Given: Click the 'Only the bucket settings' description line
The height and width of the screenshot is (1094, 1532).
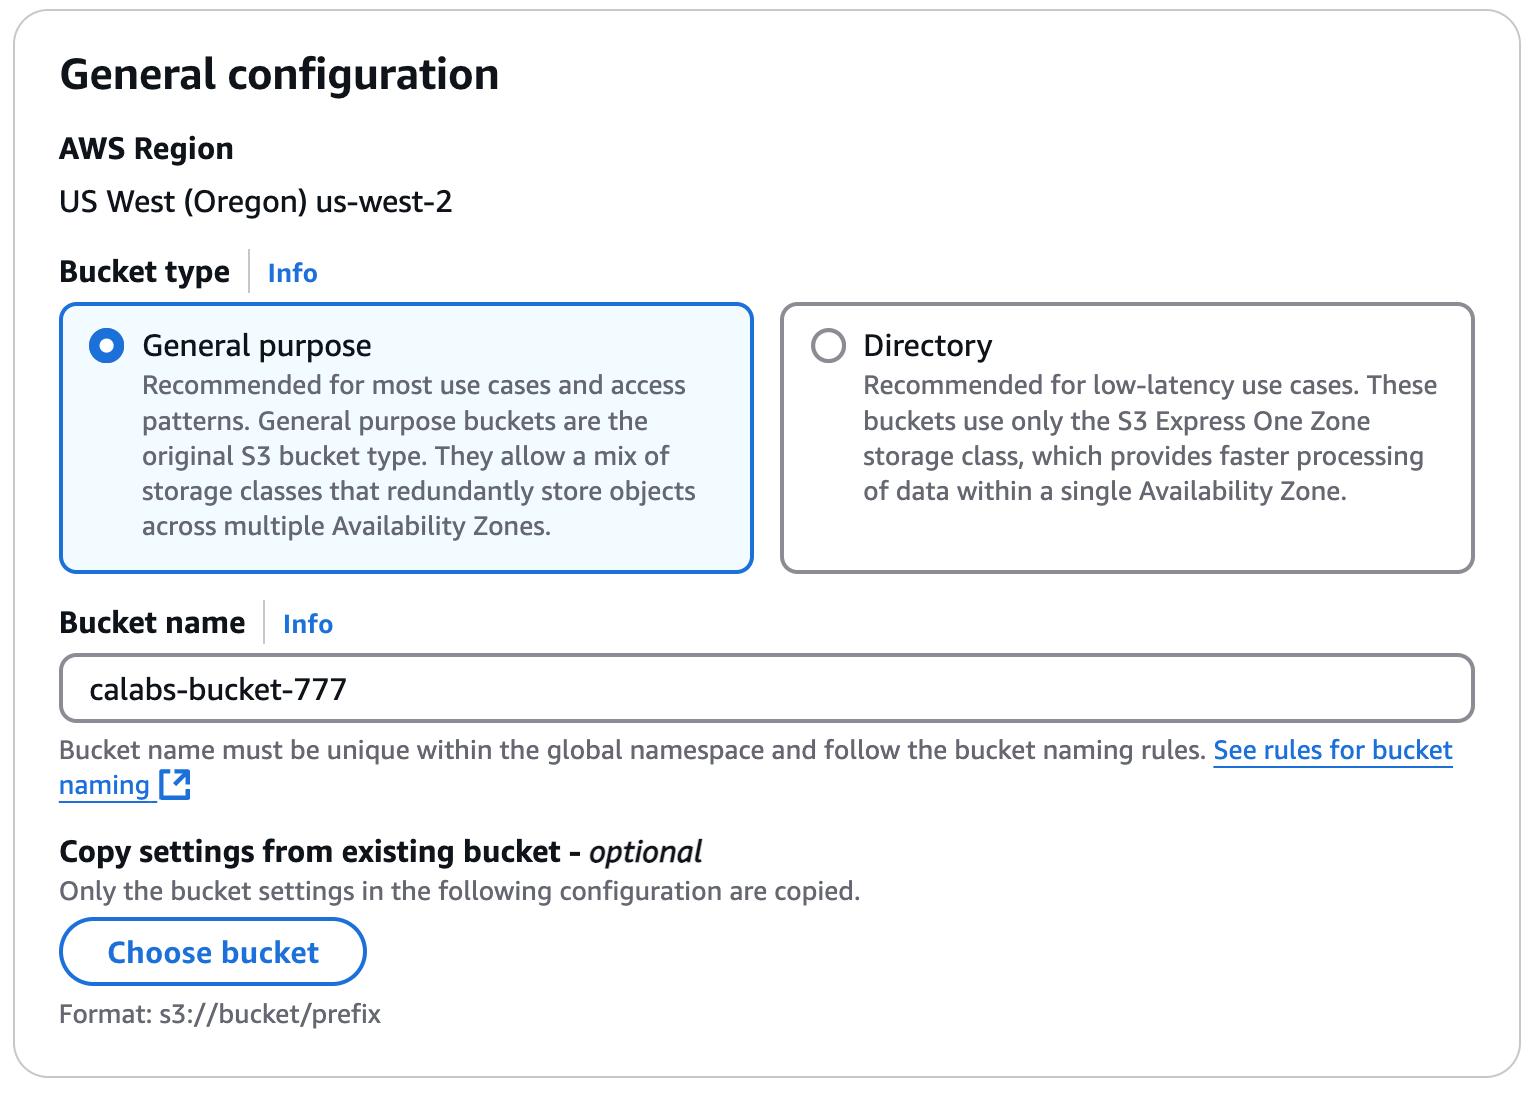Looking at the screenshot, I should click(x=459, y=891).
